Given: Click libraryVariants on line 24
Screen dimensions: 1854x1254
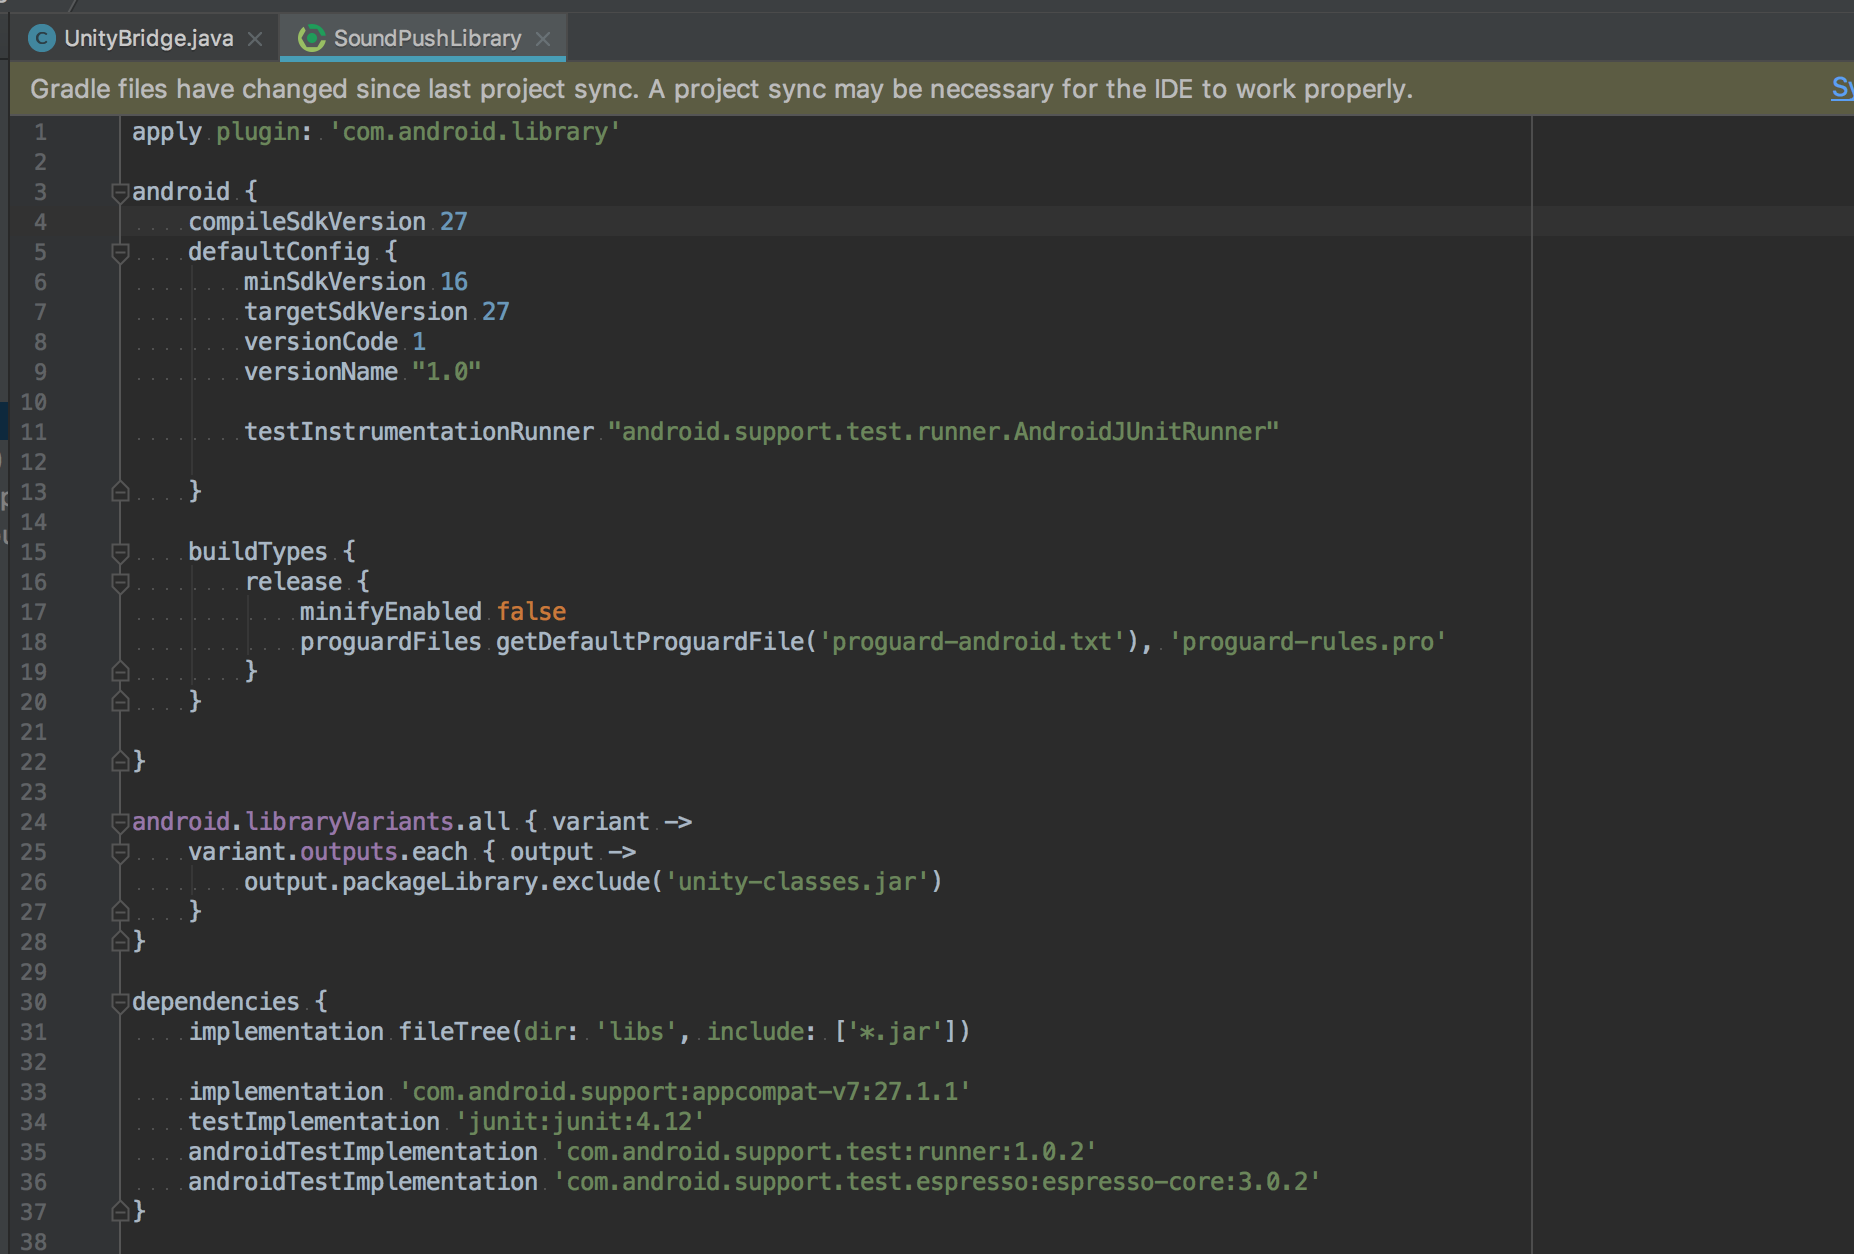Looking at the screenshot, I should coord(349,822).
